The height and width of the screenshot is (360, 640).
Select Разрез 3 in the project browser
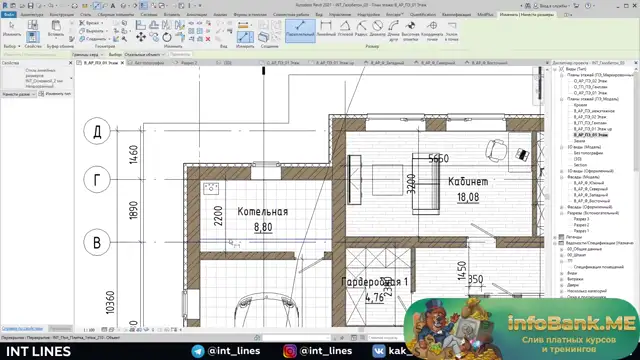(x=581, y=219)
